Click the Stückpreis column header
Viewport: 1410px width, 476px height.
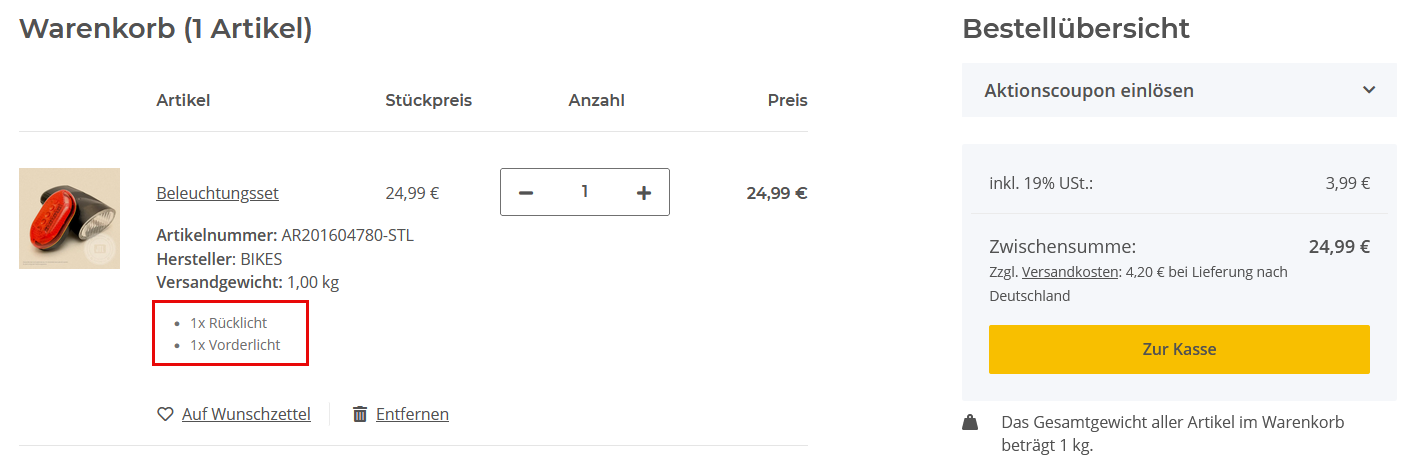(428, 100)
